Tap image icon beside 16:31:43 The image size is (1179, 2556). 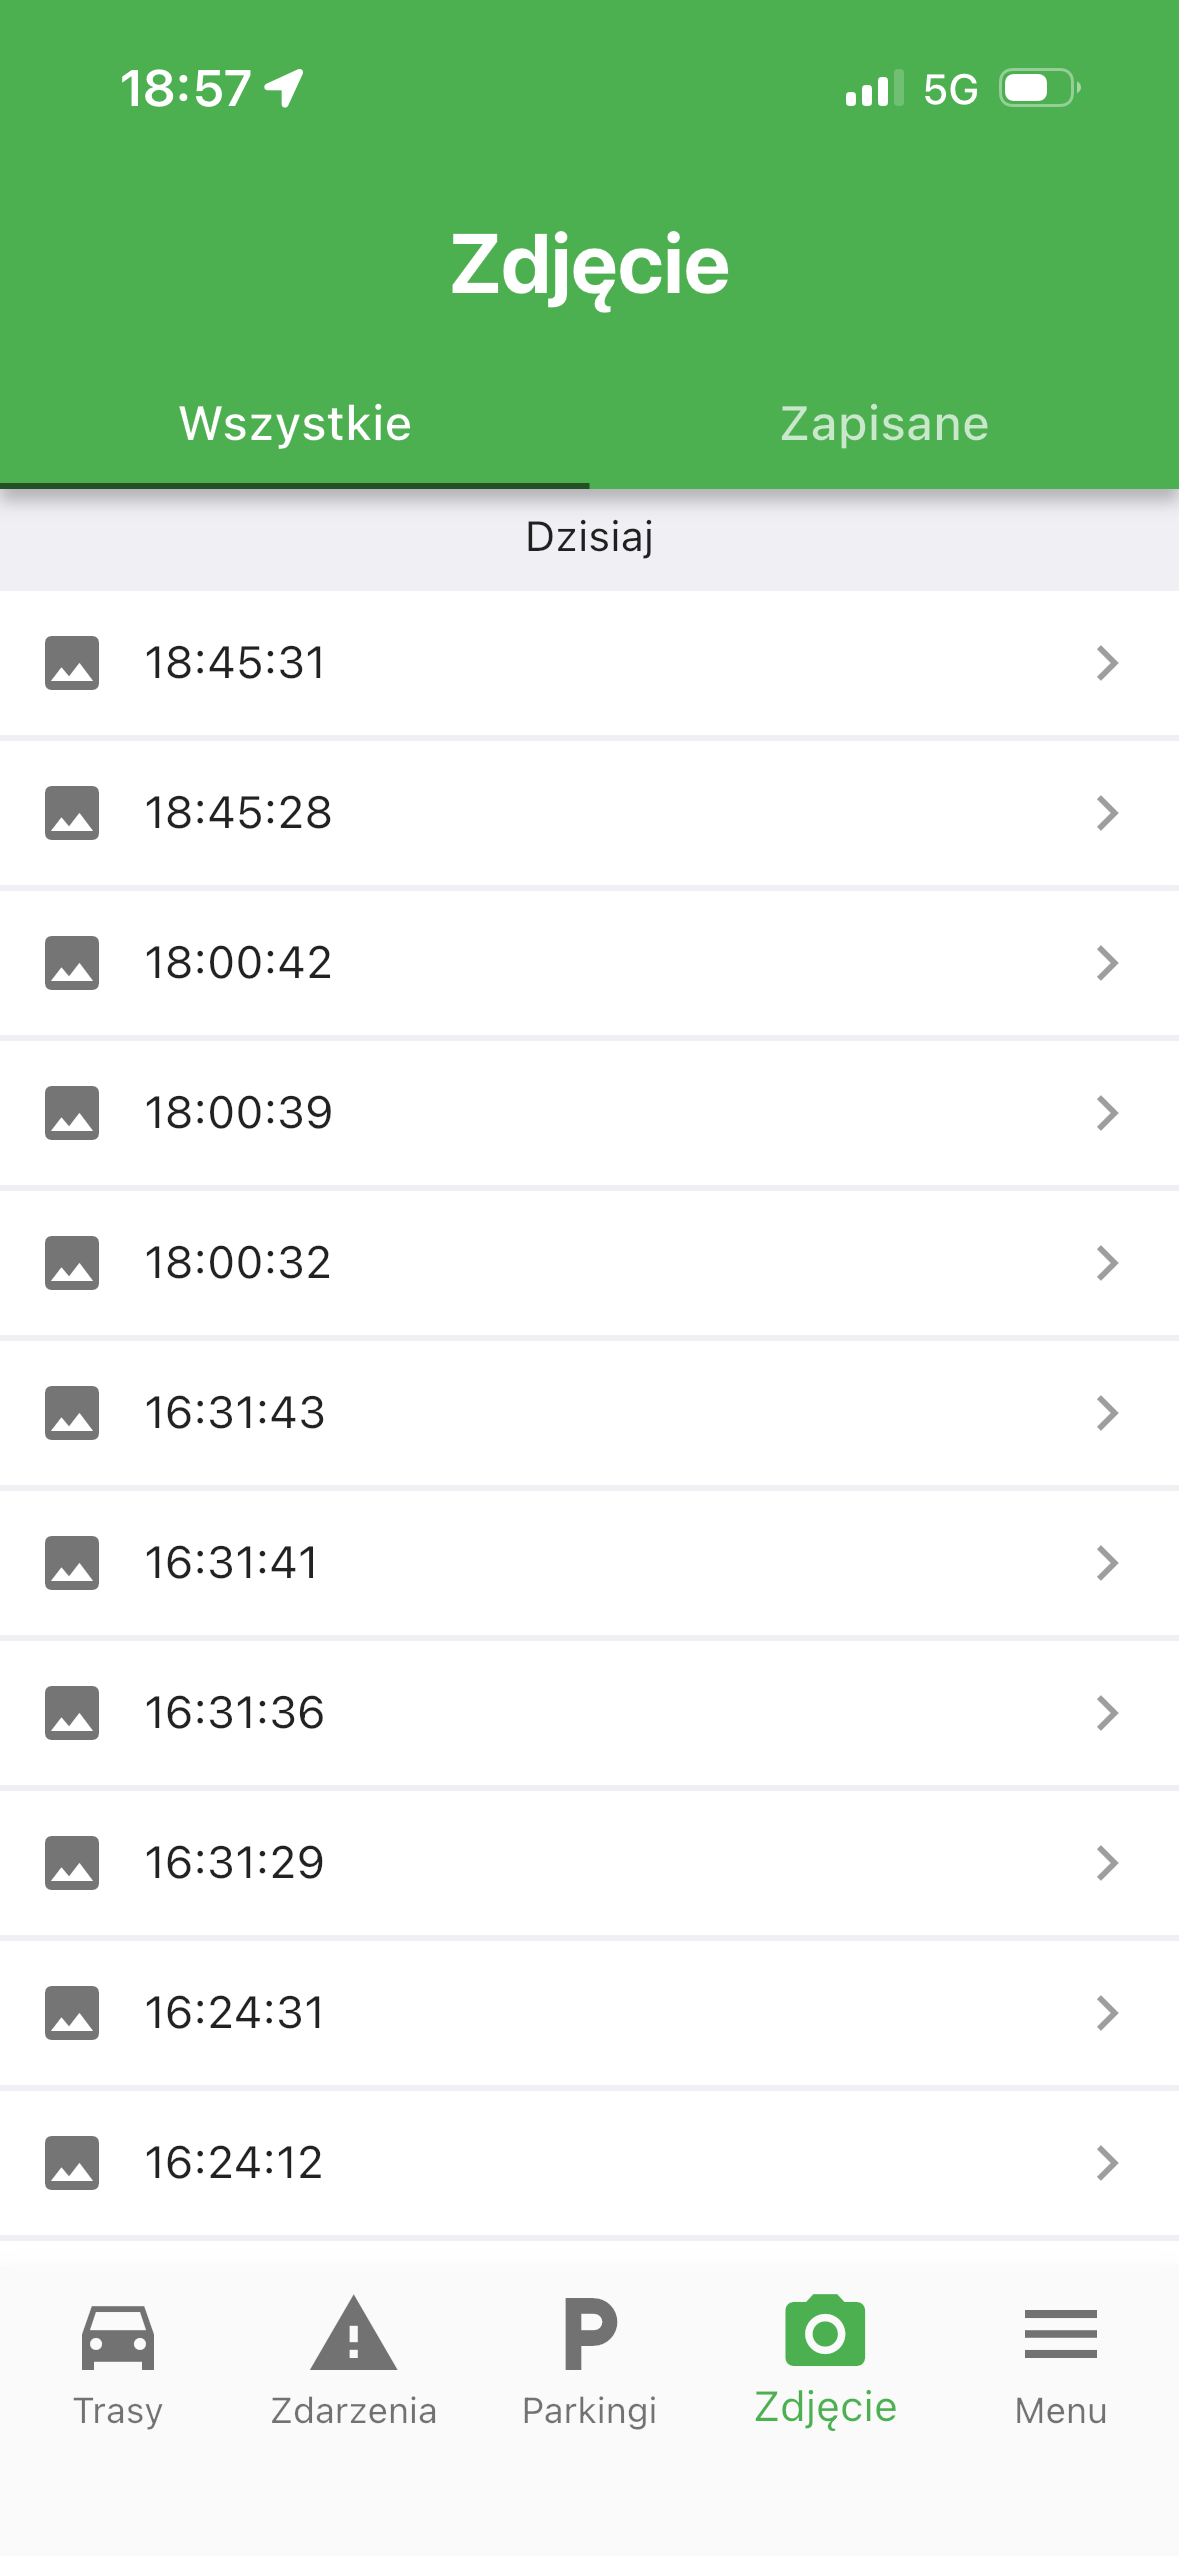pos(72,1413)
